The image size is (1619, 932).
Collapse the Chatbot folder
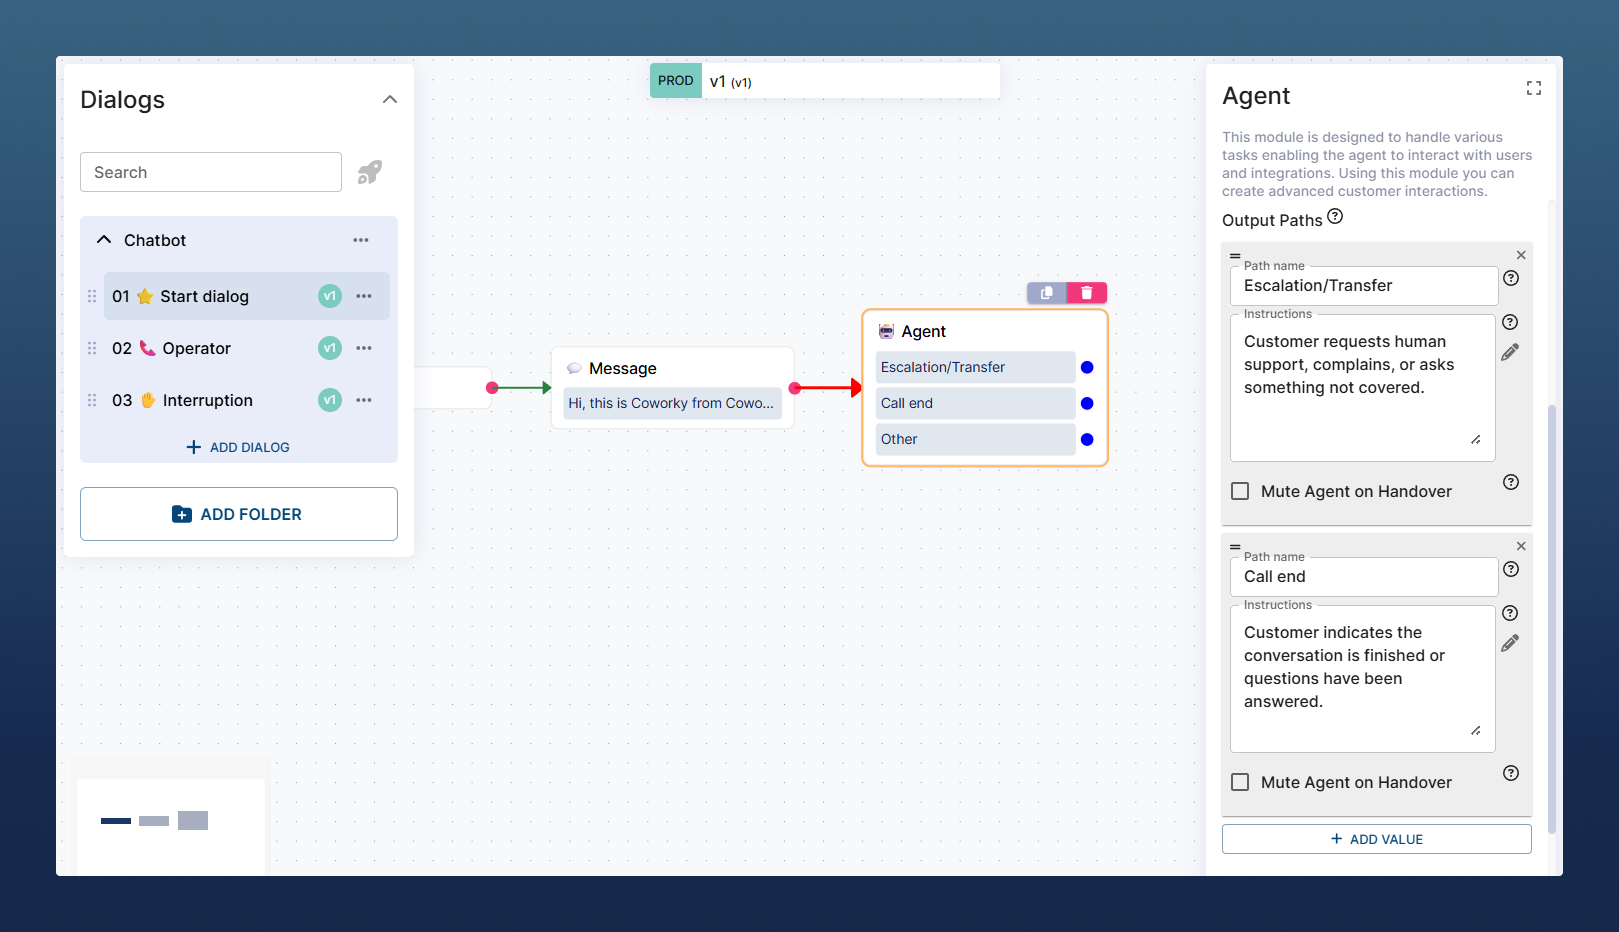(104, 240)
